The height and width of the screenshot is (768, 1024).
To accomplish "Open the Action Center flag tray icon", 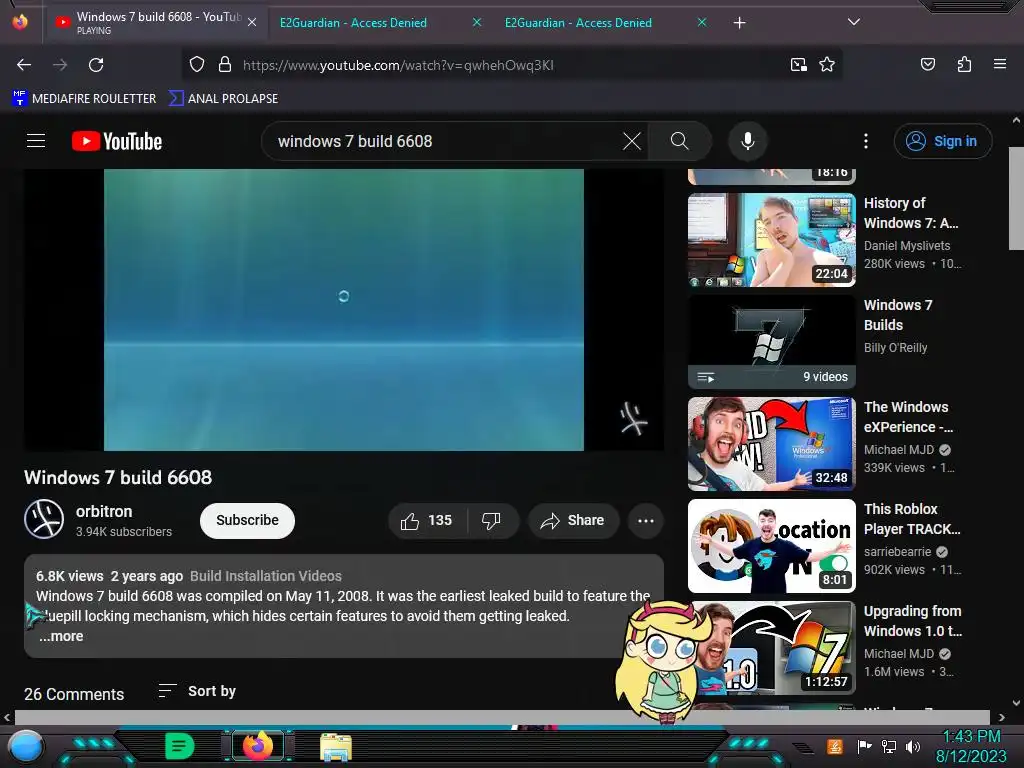I will click(864, 746).
